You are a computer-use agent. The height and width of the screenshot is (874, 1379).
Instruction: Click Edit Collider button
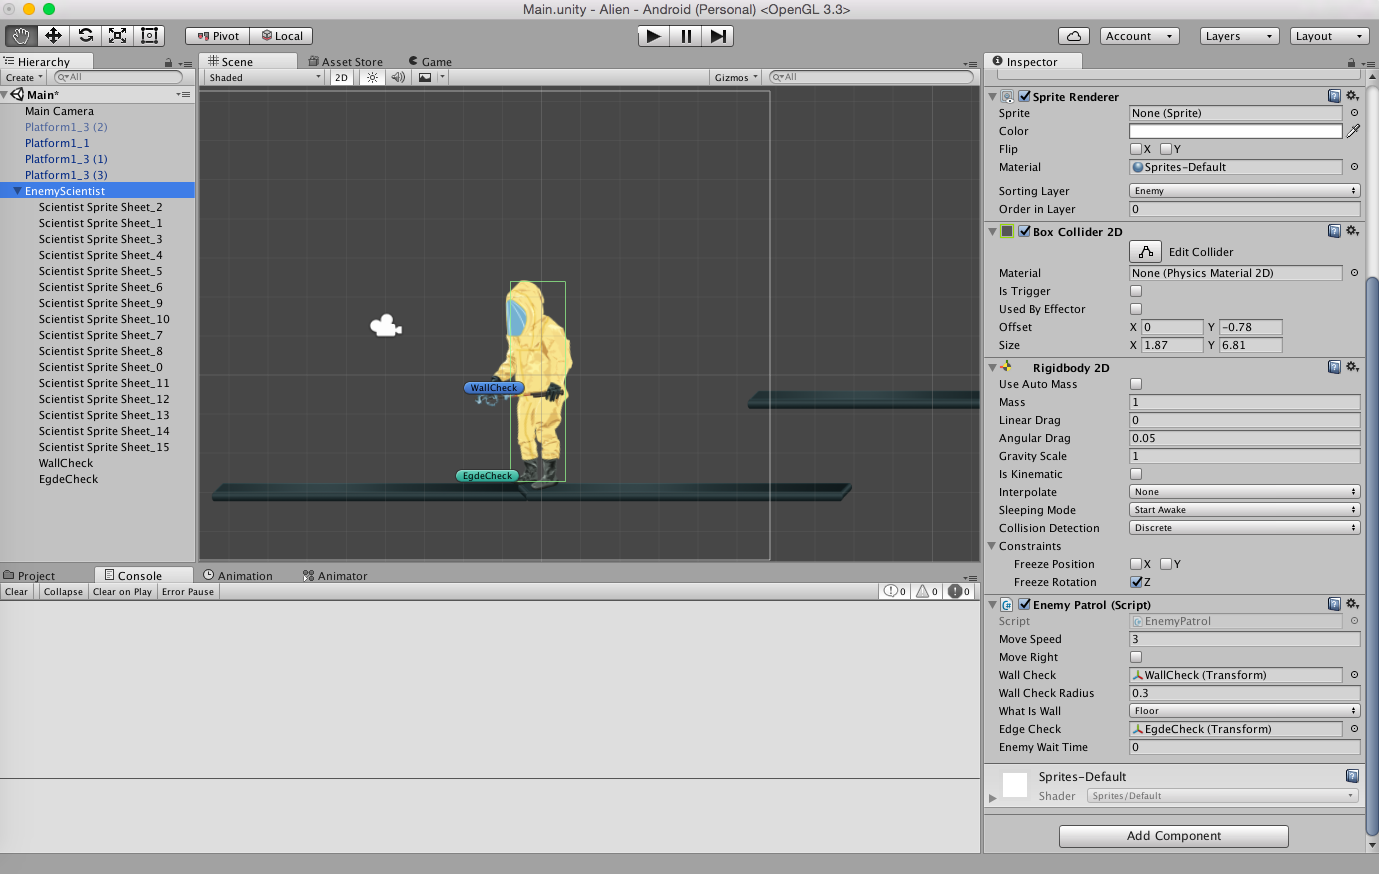pyautogui.click(x=1146, y=252)
